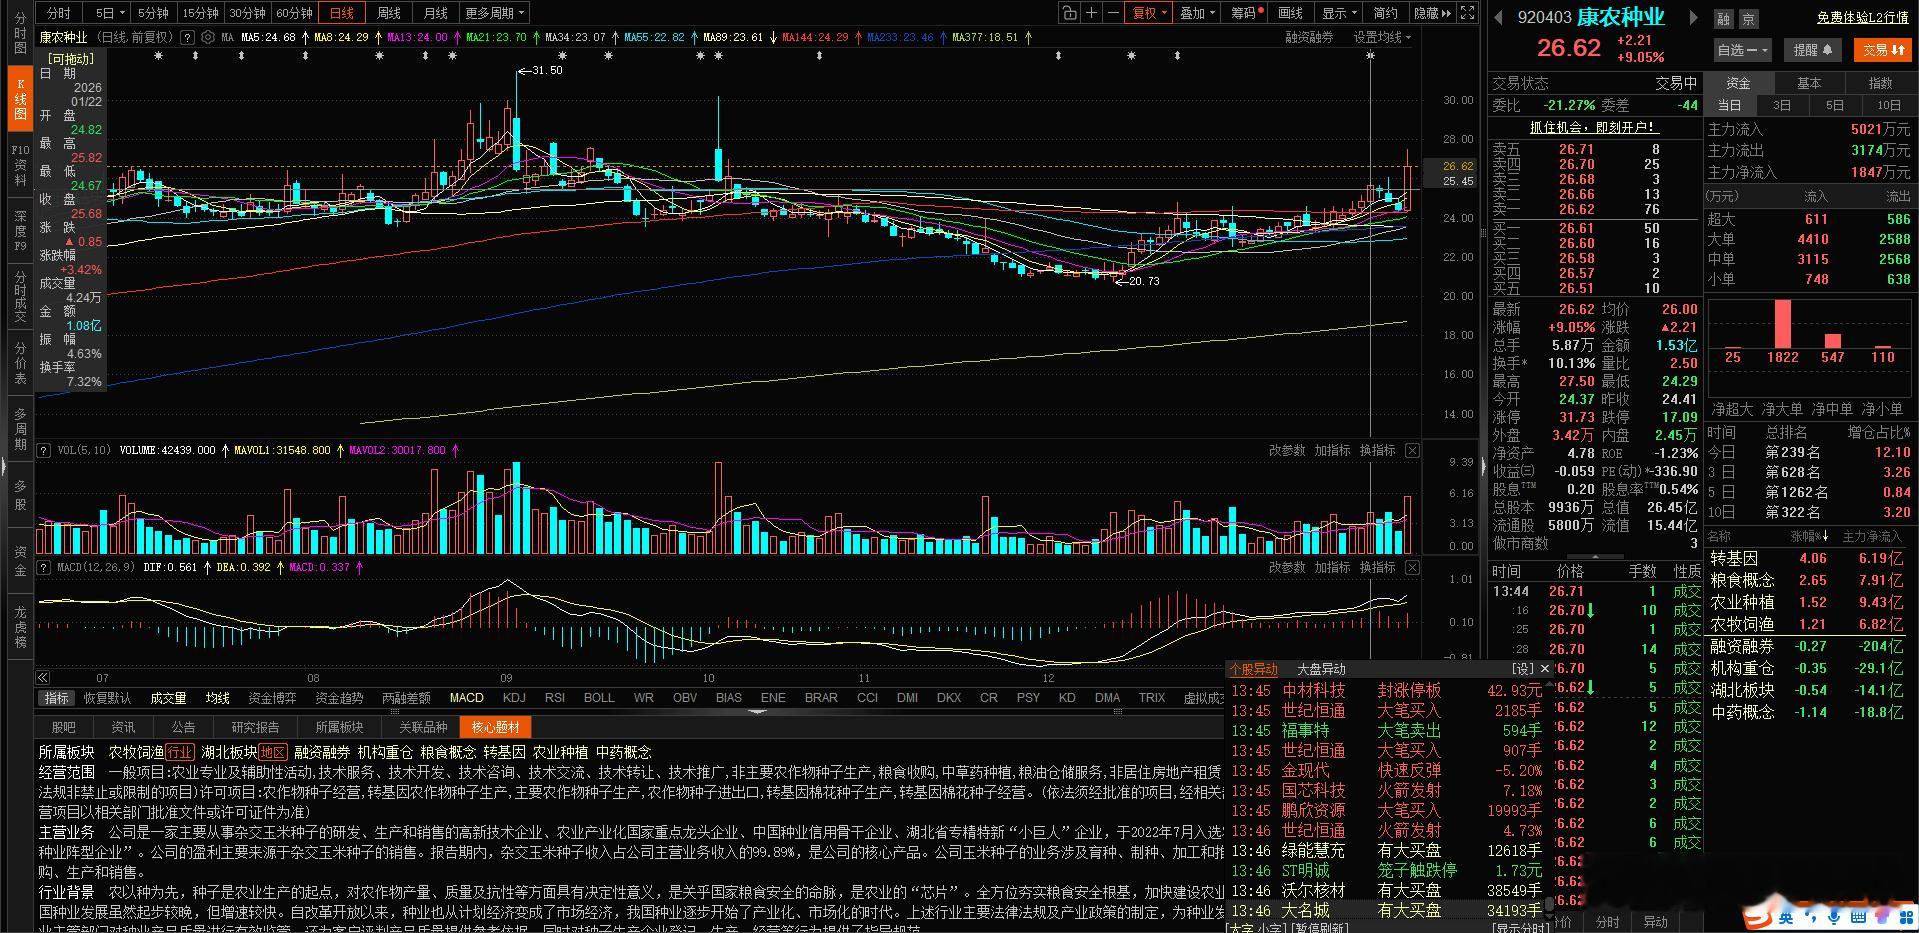Click the 京 exchange badge

point(1747,19)
